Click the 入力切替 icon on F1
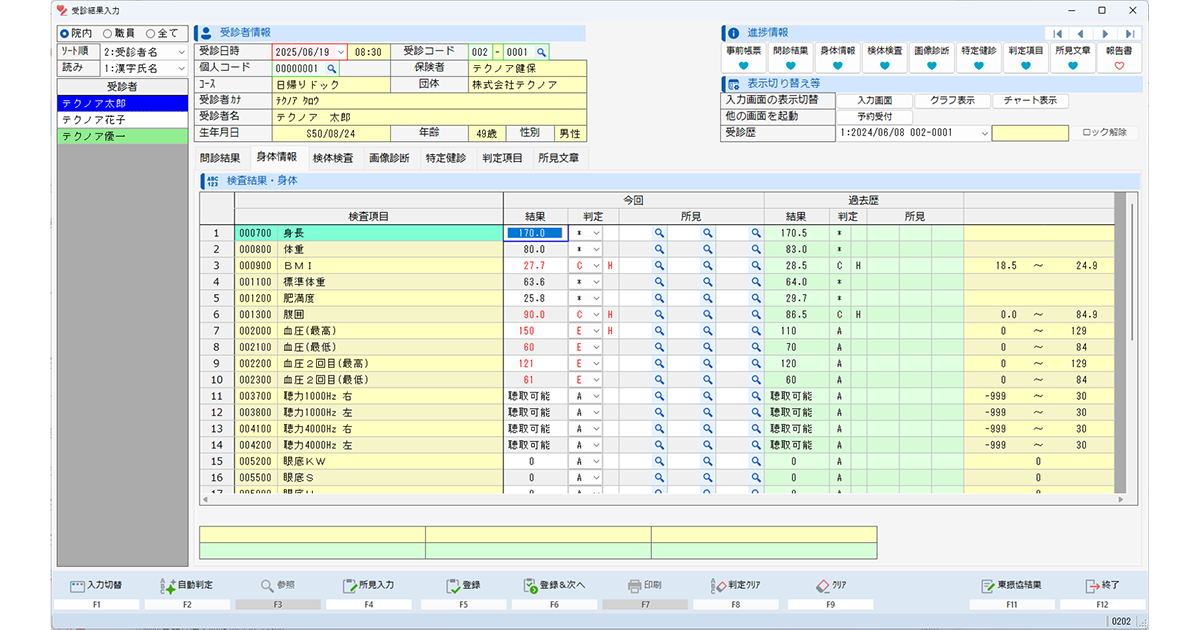The width and height of the screenshot is (1200, 630). point(97,583)
